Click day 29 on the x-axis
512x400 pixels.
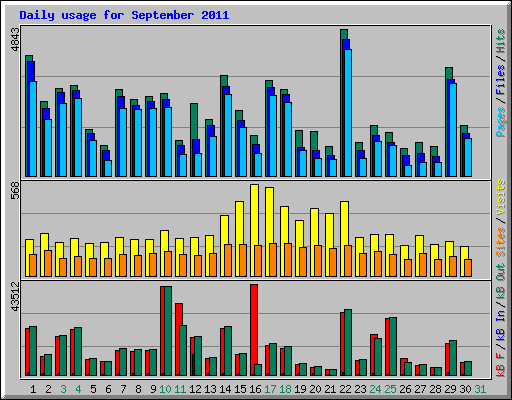click(x=450, y=389)
